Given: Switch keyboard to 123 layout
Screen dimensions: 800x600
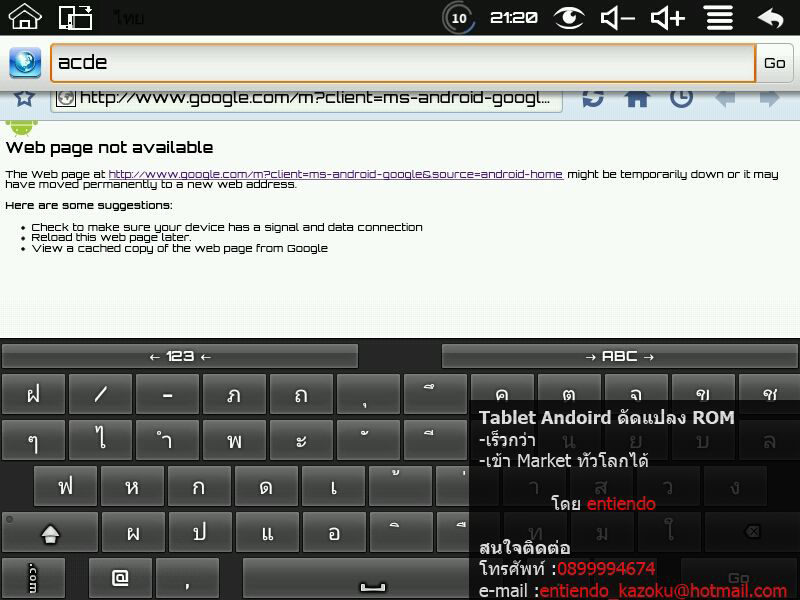Looking at the screenshot, I should pyautogui.click(x=180, y=356).
